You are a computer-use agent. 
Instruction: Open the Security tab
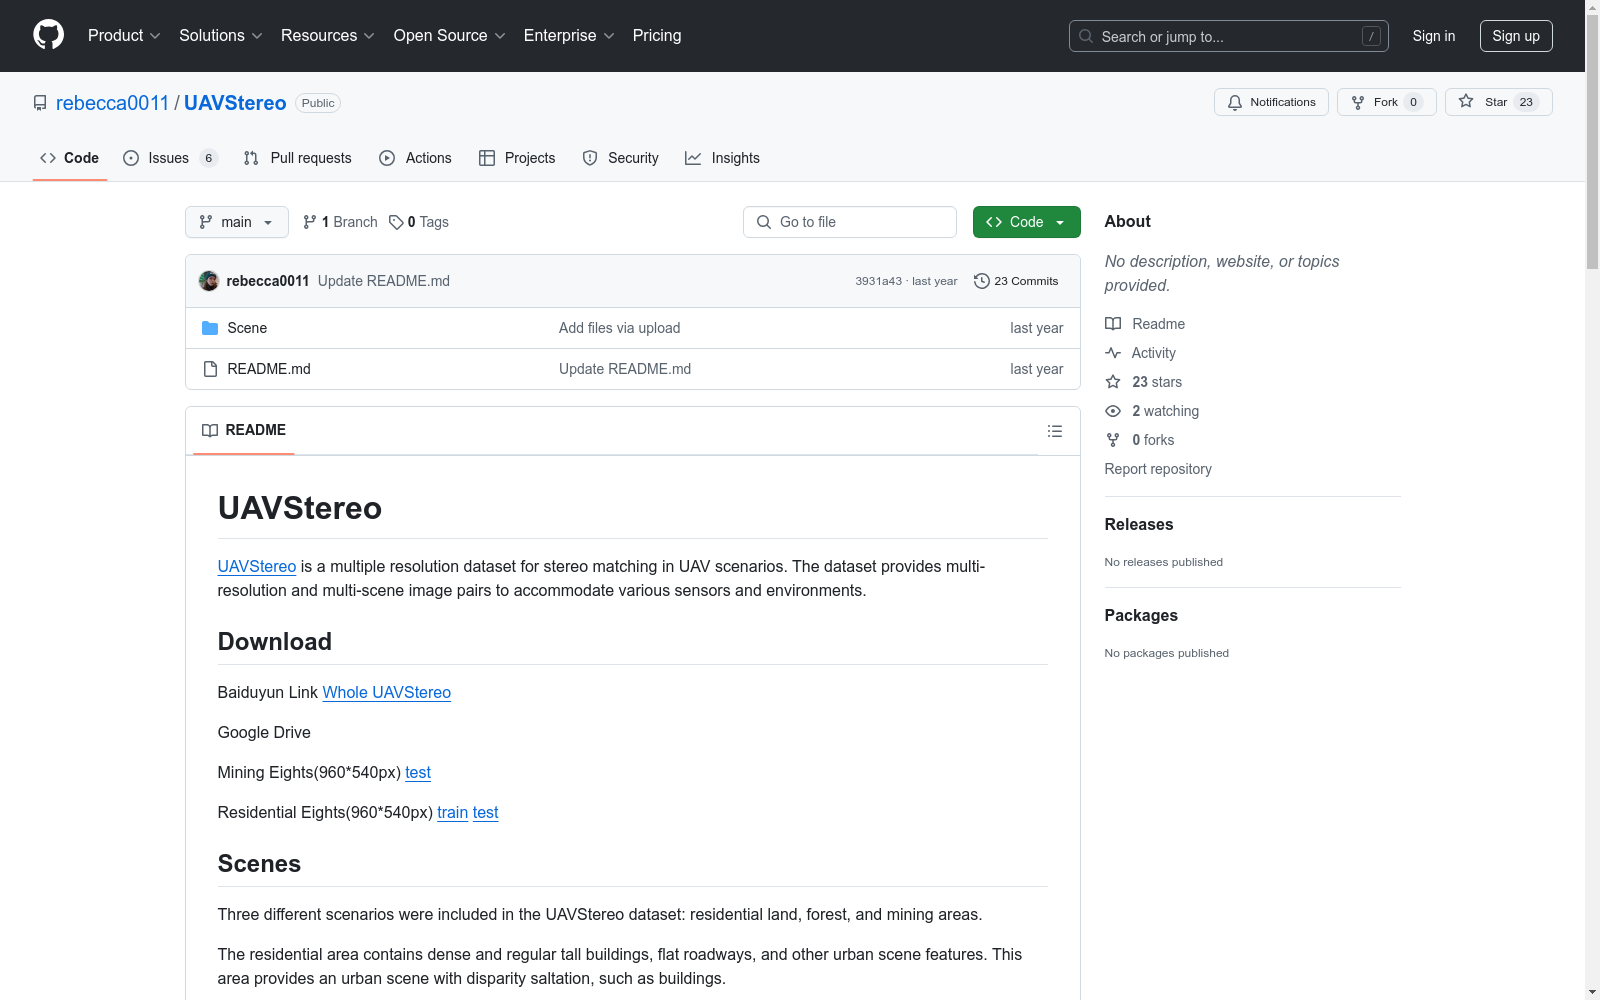621,158
